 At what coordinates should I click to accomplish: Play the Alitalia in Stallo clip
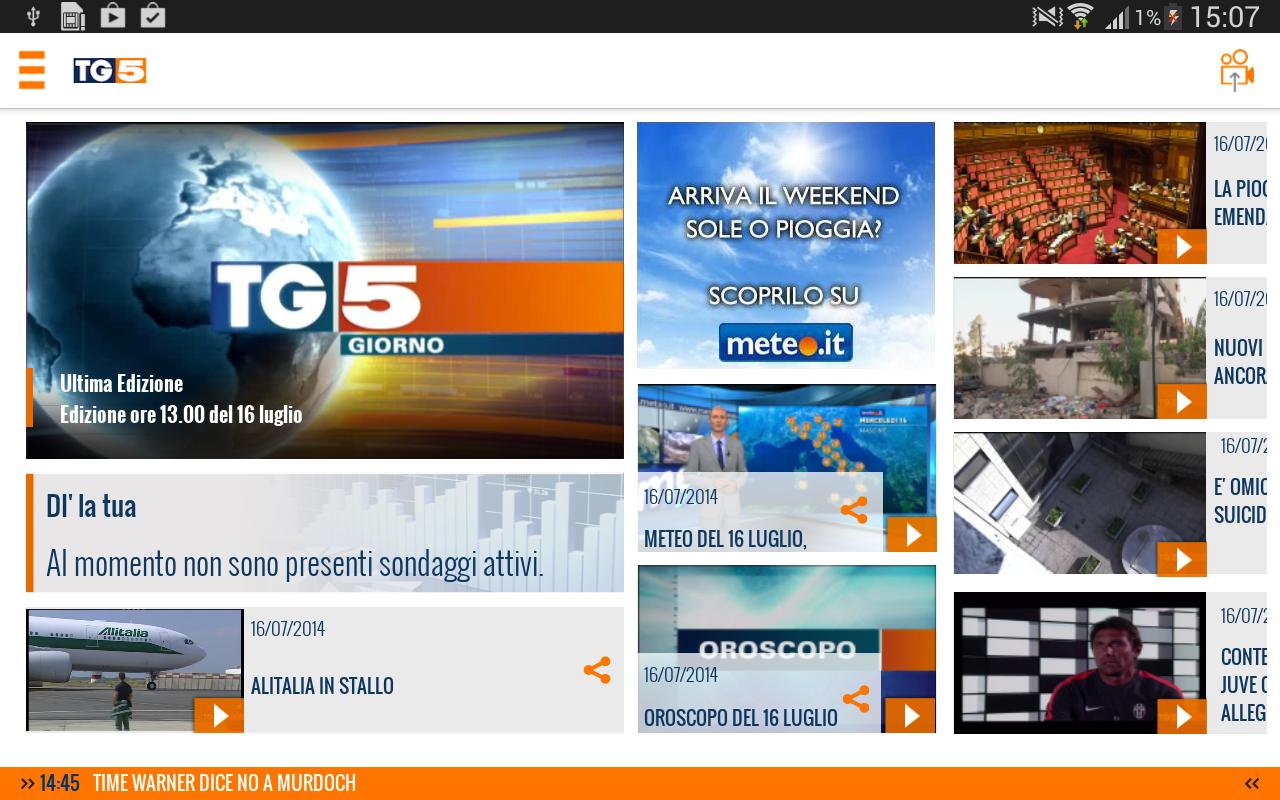(218, 716)
